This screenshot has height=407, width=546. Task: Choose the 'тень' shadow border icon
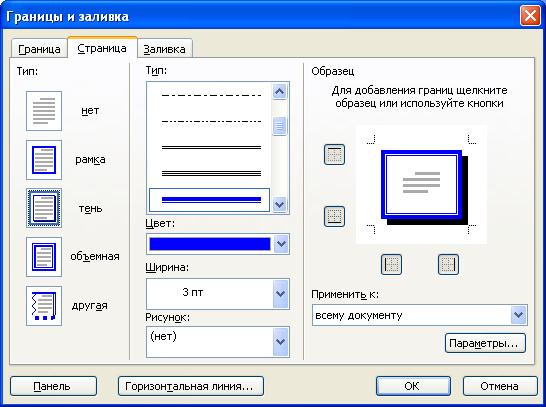tap(44, 208)
